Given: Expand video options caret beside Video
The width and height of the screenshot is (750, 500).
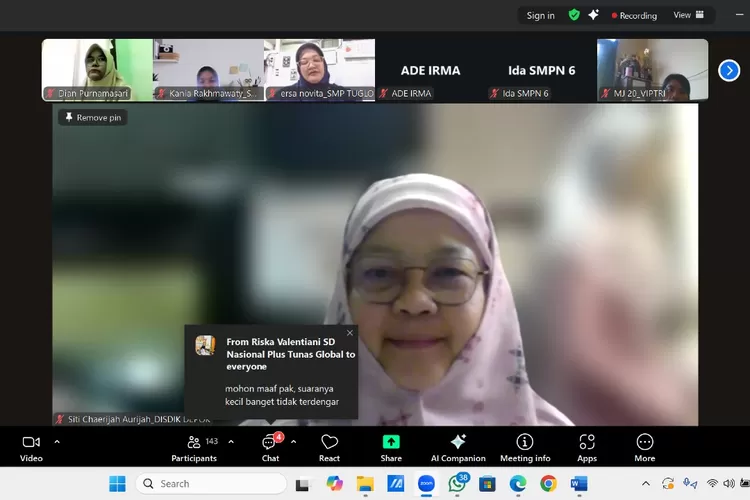Looking at the screenshot, I should tap(57, 442).
